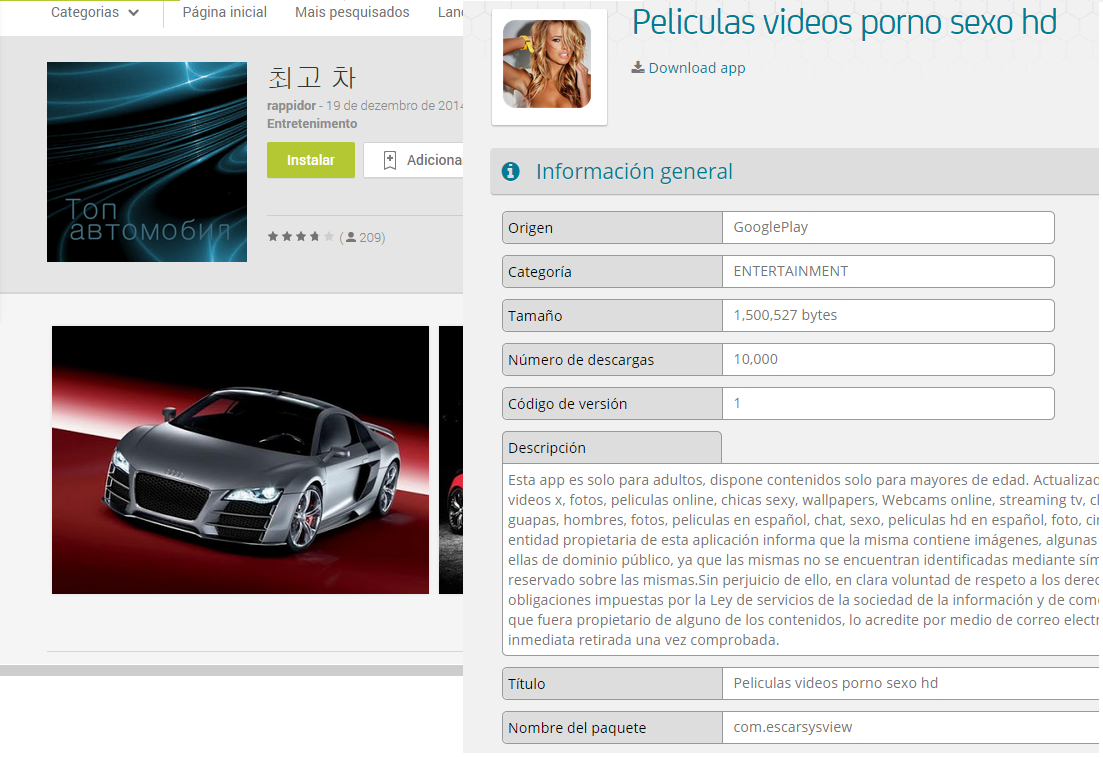Open the silver Audi car screenshot
Screen dimensions: 1103x757
pos(240,460)
